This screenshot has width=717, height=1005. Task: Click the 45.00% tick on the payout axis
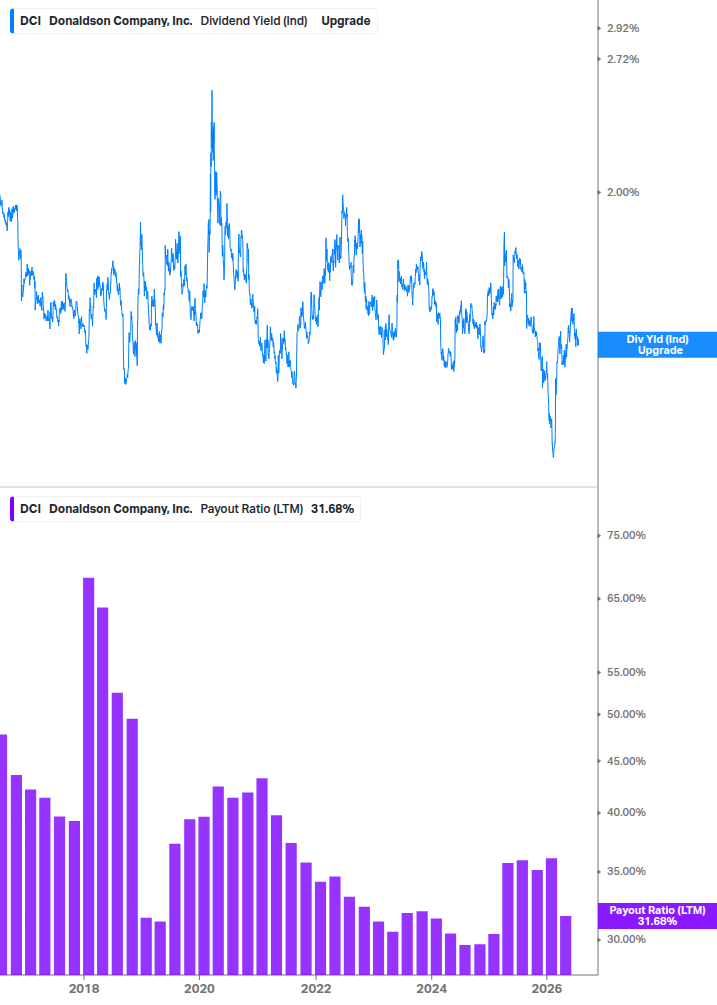626,761
